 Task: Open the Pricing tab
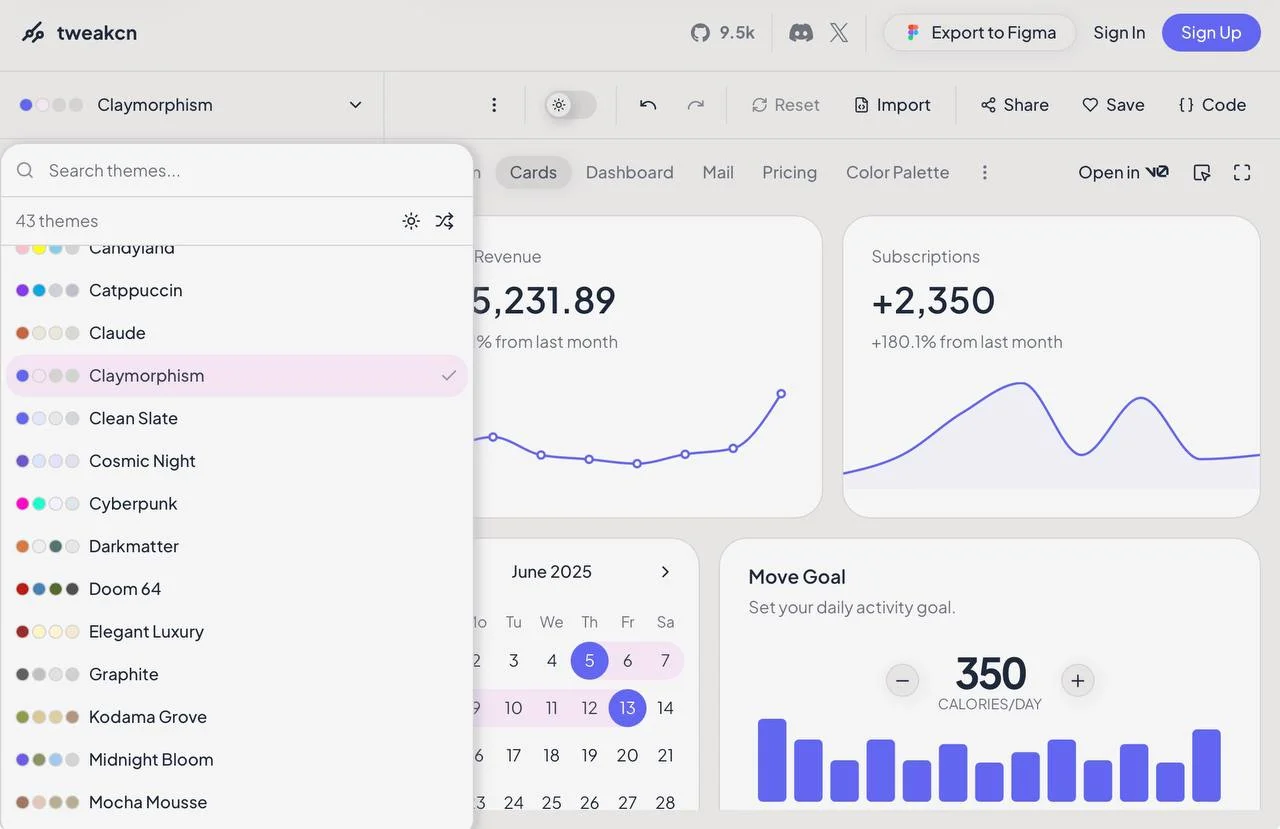789,173
